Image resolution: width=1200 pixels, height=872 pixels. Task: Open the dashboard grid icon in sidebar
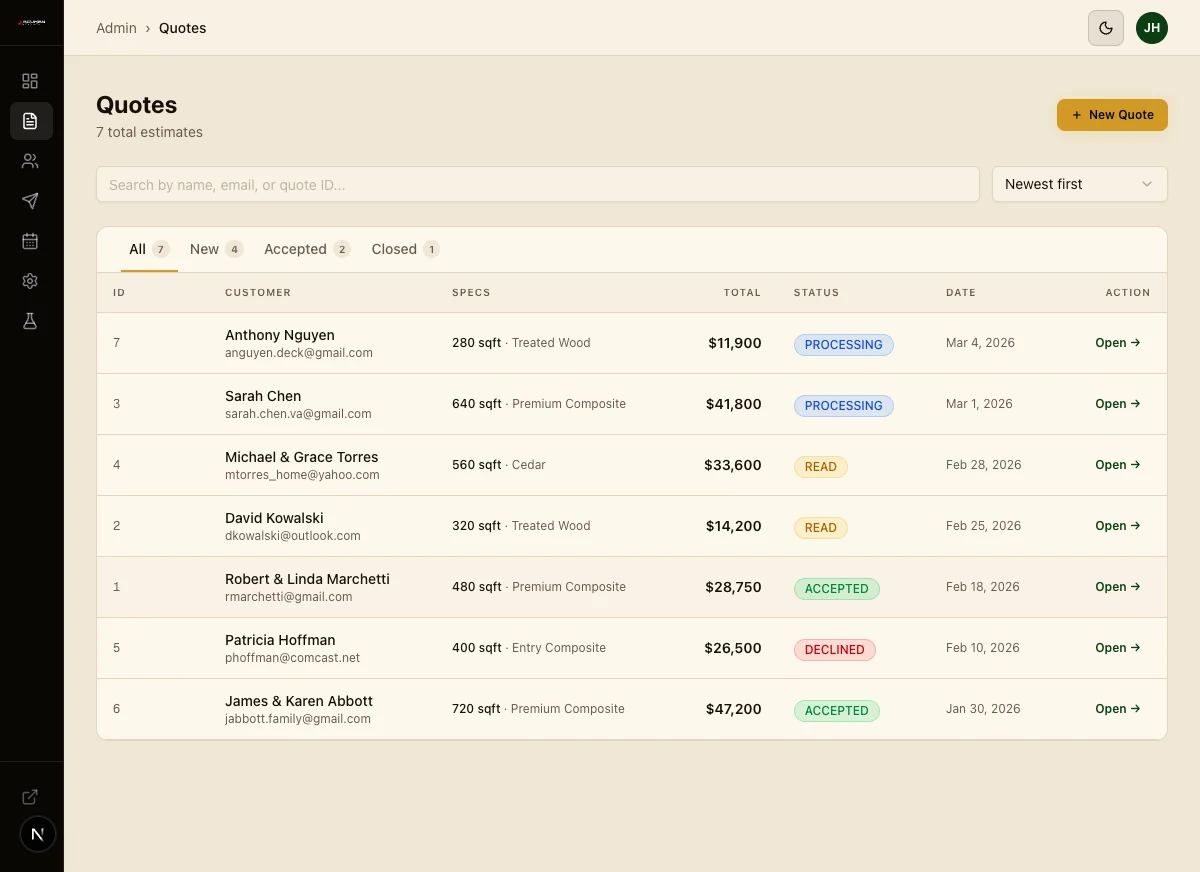(30, 81)
